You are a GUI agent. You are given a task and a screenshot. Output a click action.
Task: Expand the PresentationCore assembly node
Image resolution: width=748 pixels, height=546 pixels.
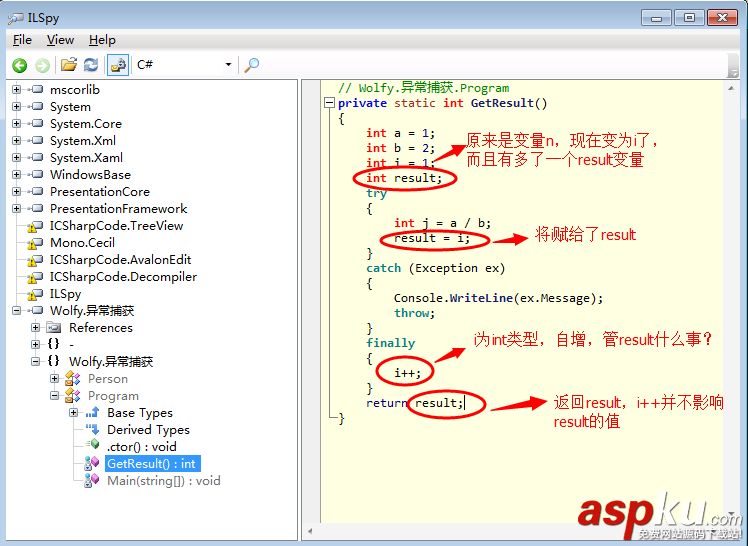[17, 192]
